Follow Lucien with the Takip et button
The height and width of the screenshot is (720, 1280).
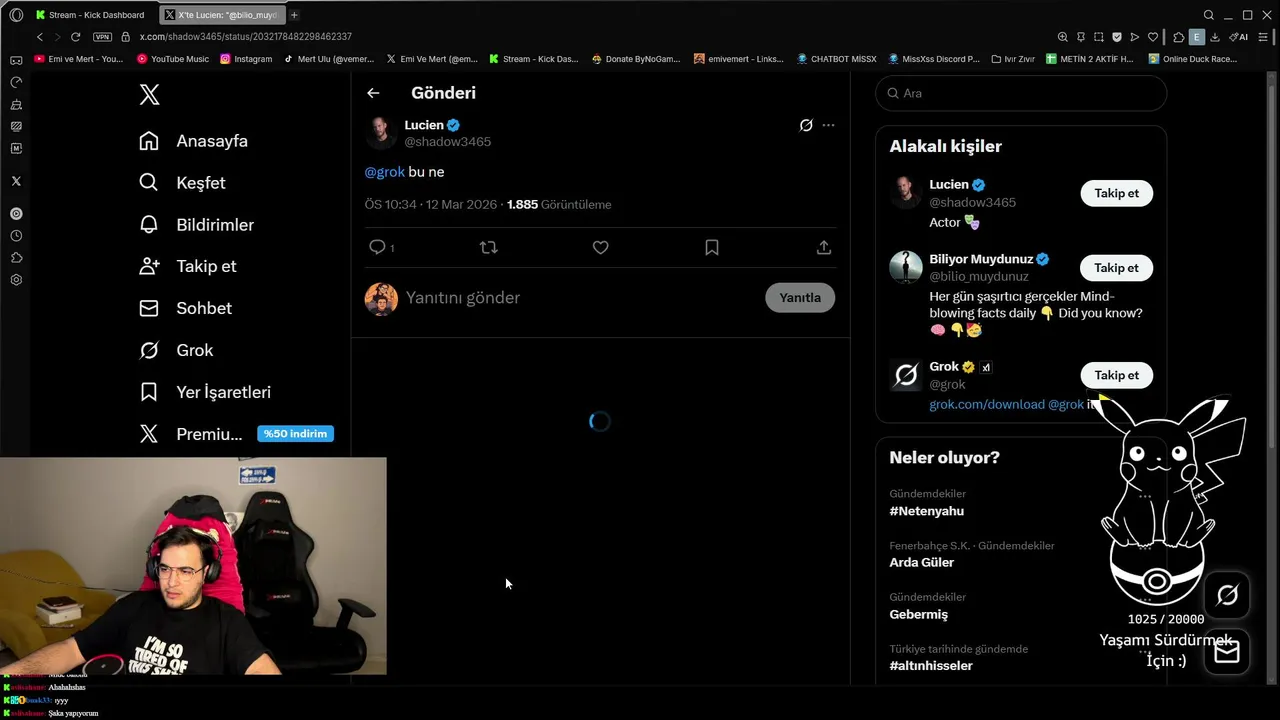1116,193
